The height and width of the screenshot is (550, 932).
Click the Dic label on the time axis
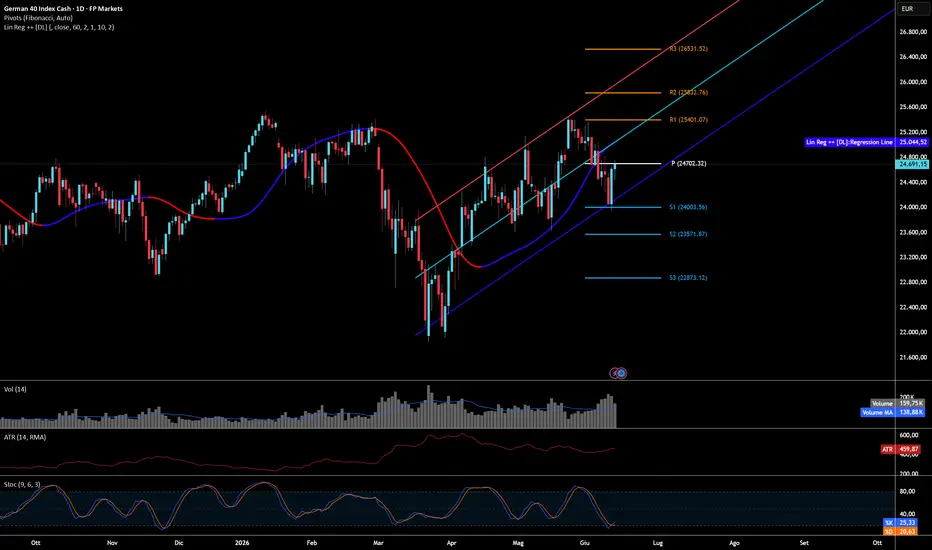[x=179, y=543]
